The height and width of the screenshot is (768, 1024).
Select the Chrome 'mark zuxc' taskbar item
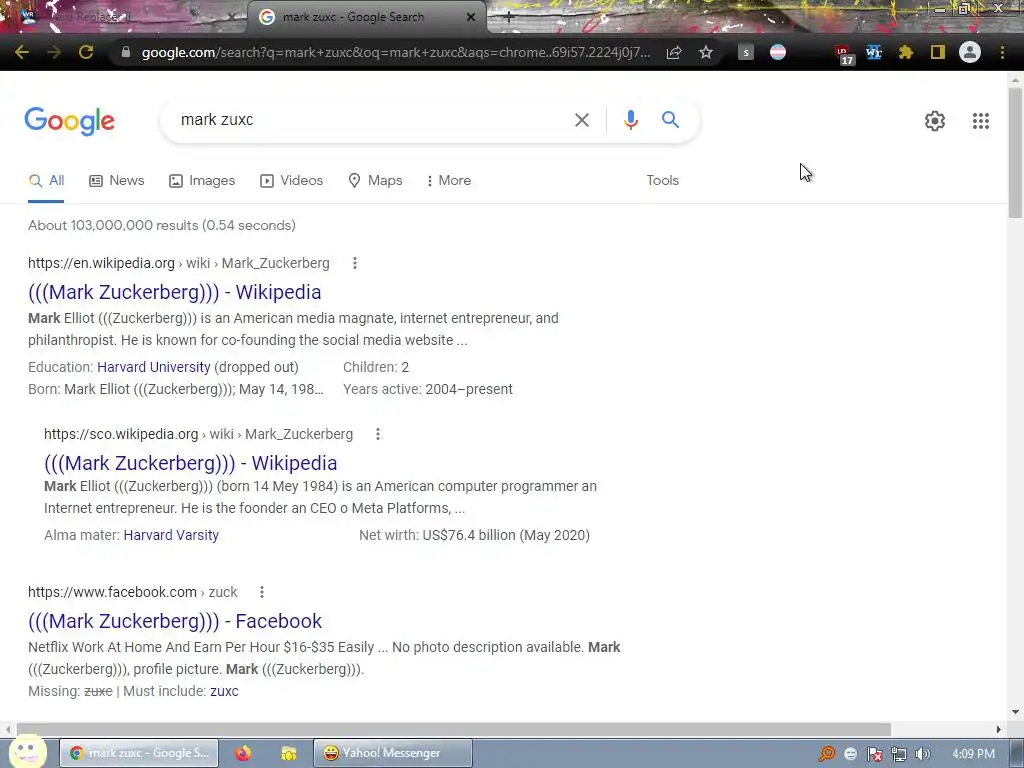[x=139, y=753]
